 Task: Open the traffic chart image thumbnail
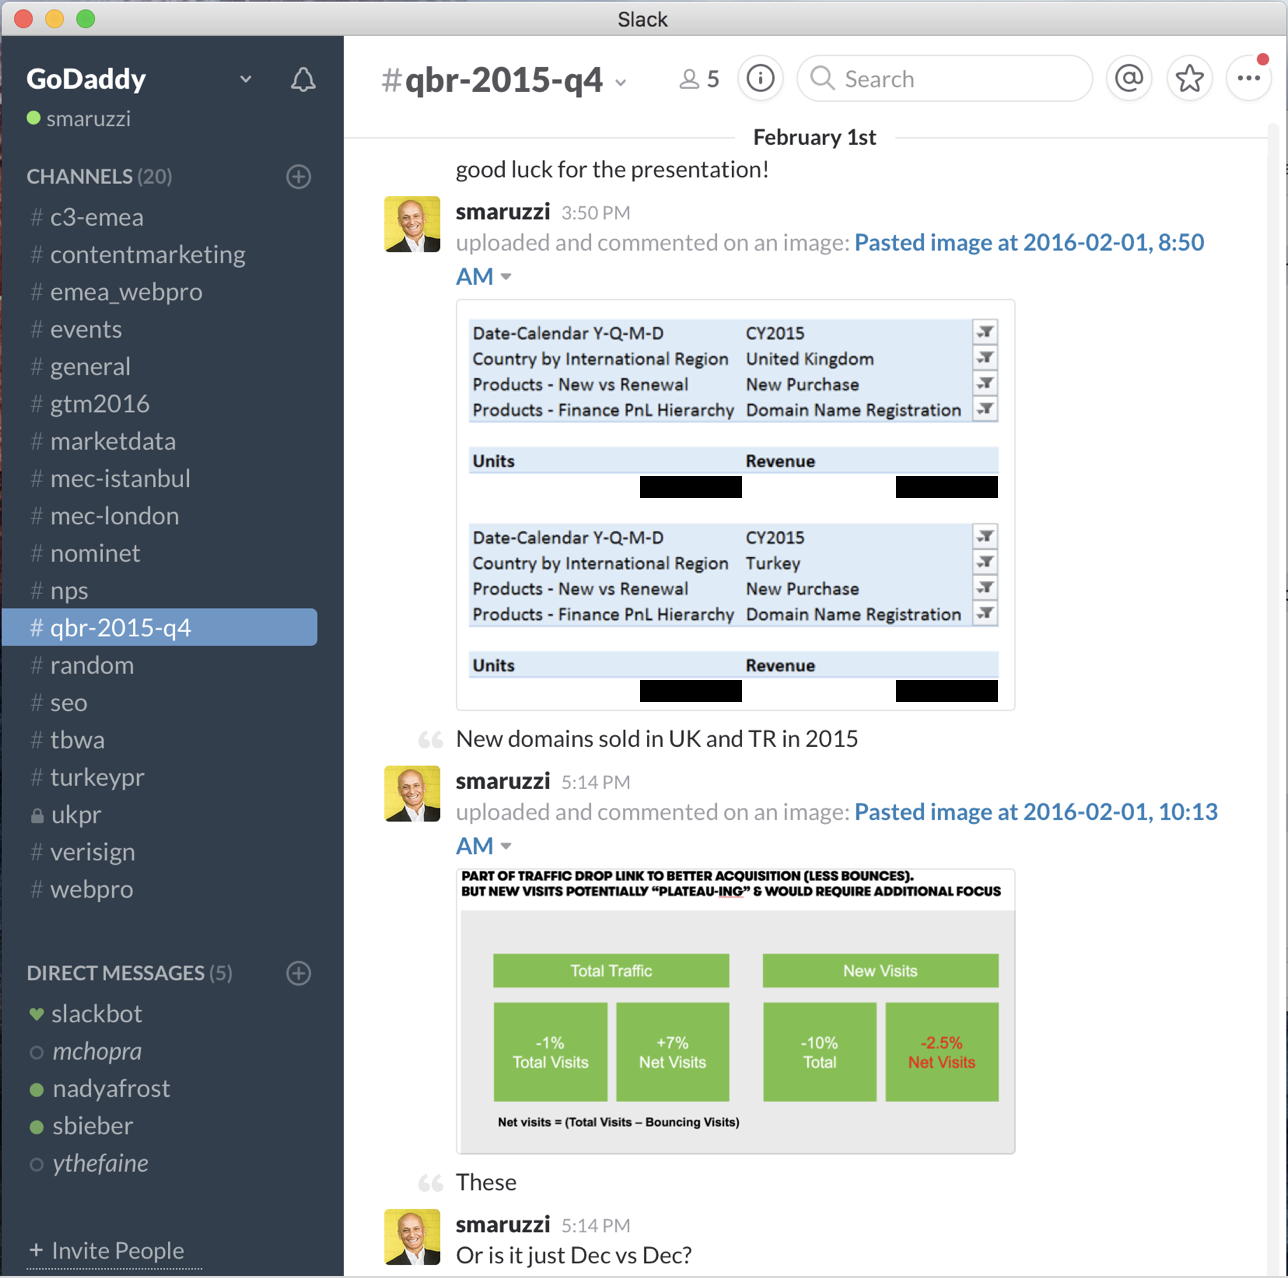[x=736, y=1010]
